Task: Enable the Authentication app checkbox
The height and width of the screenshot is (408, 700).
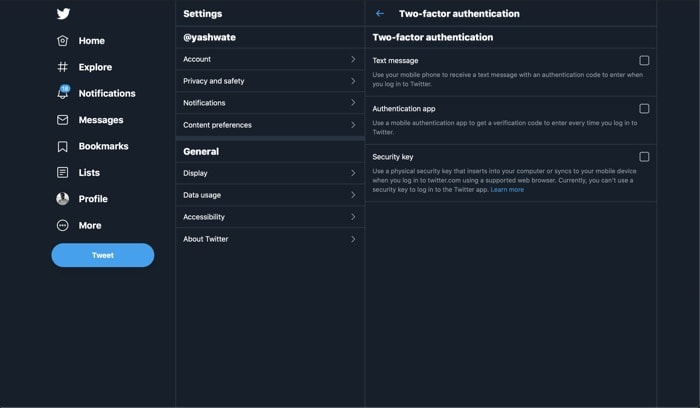Action: tap(644, 108)
